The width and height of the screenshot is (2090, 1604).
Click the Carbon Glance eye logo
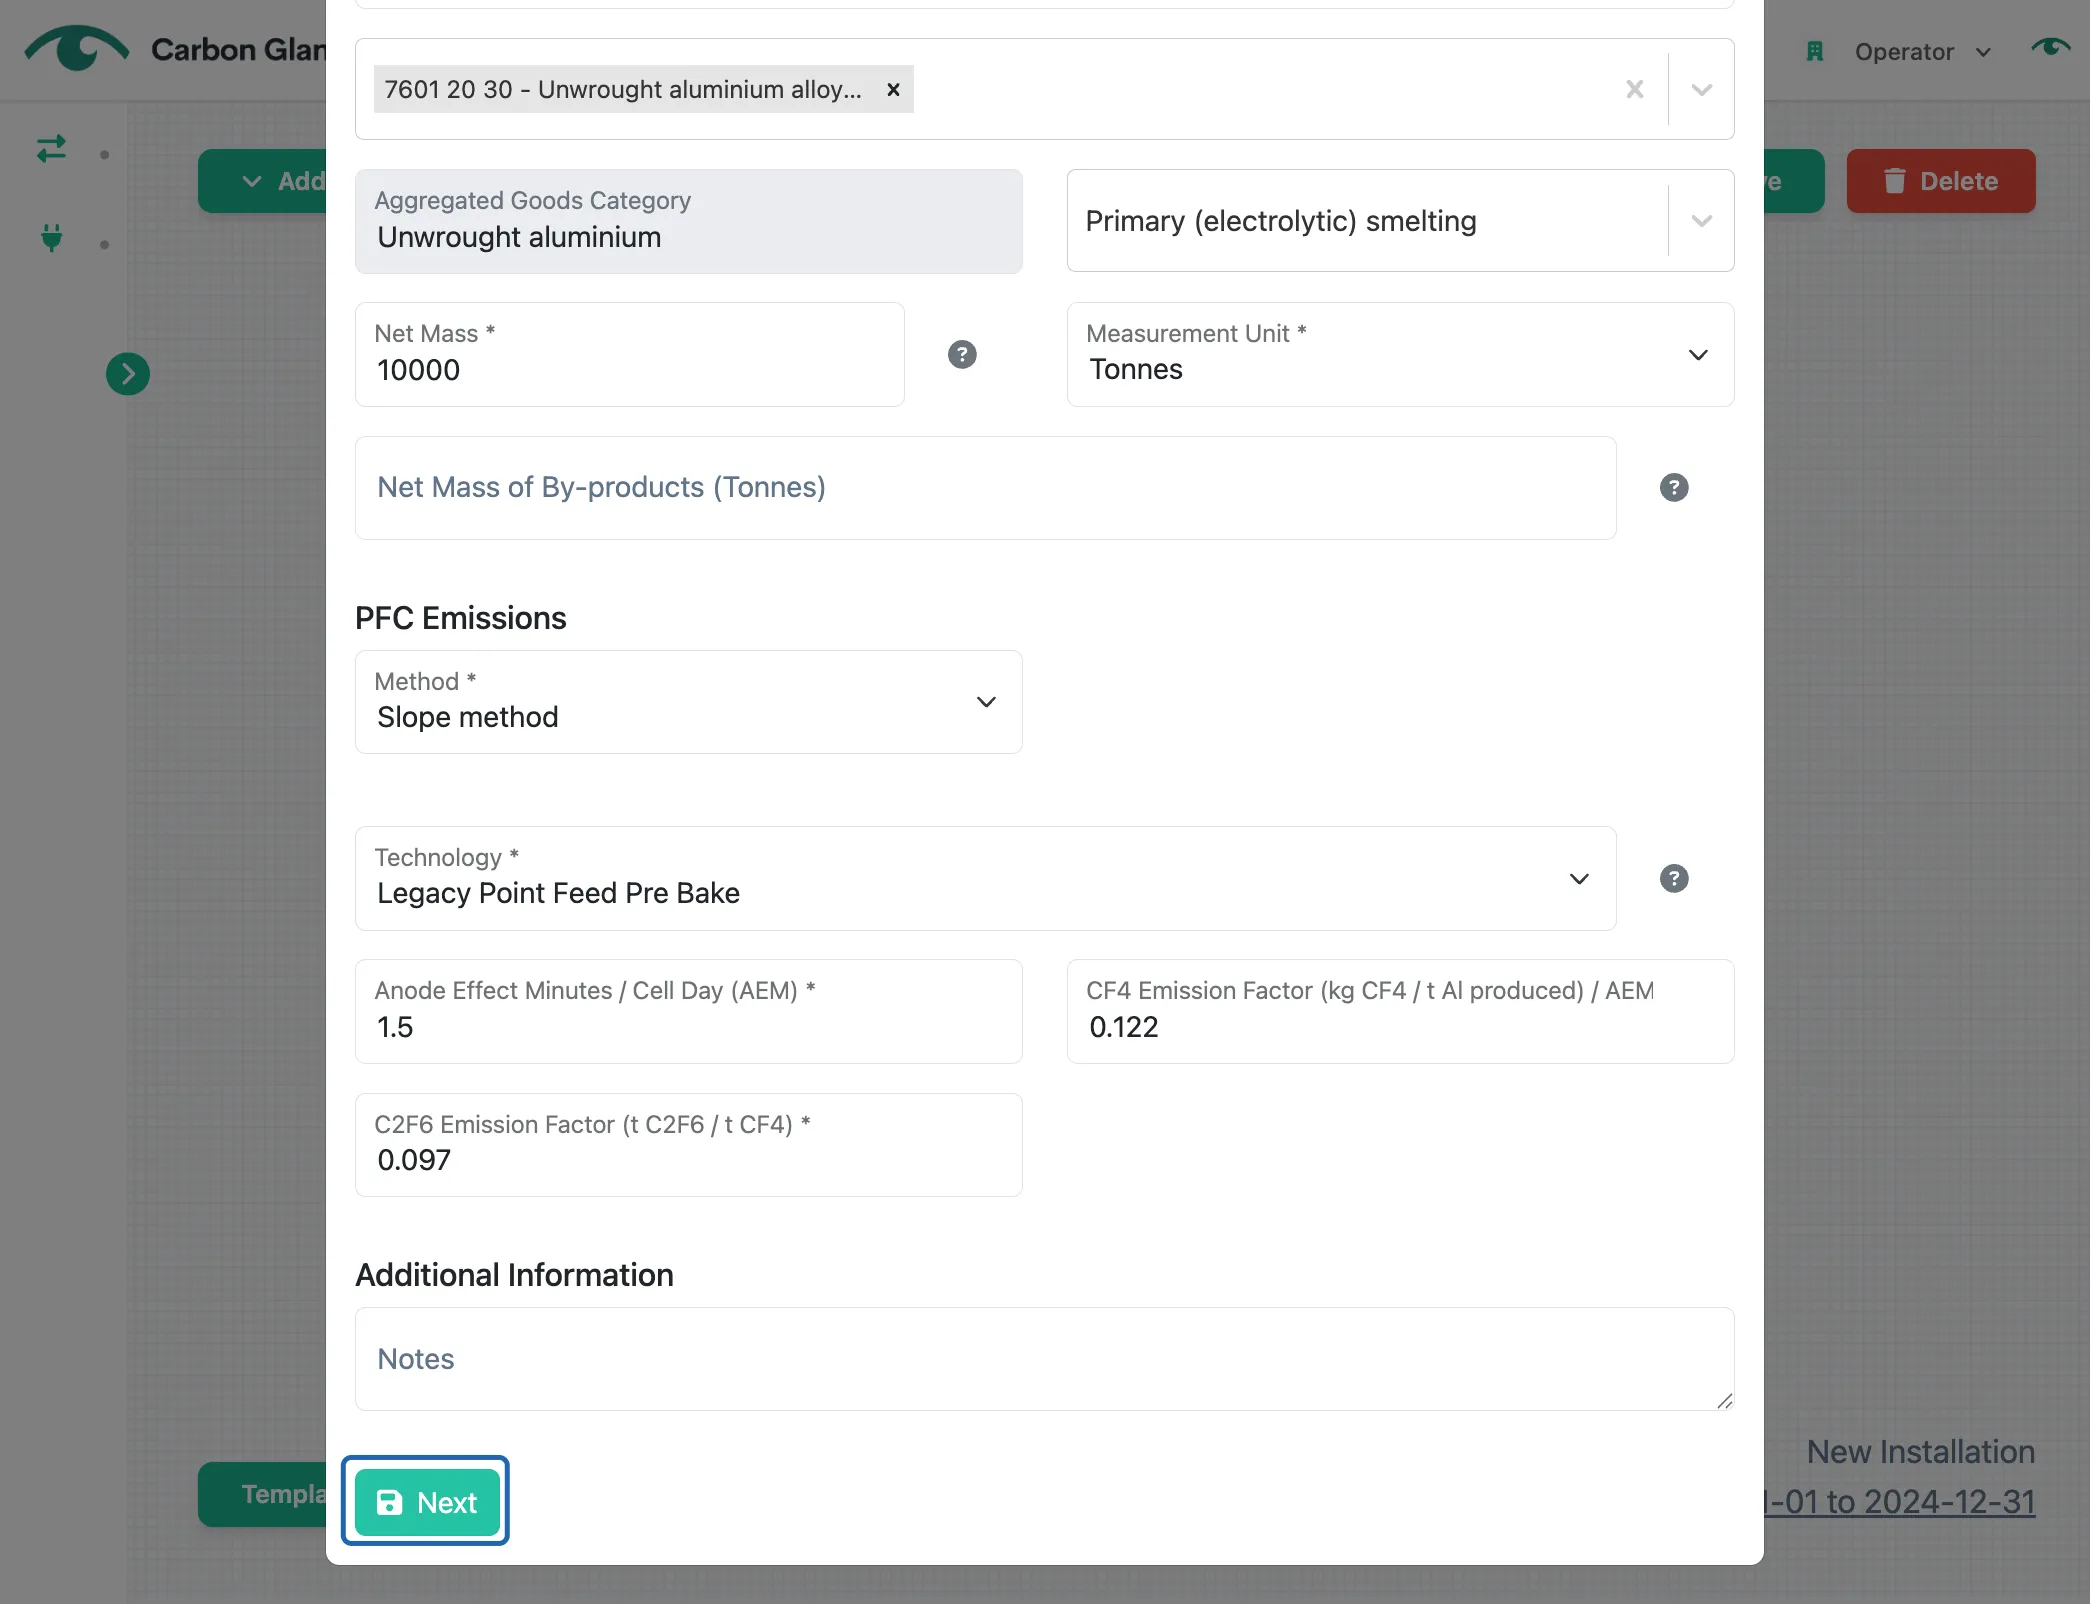76,48
